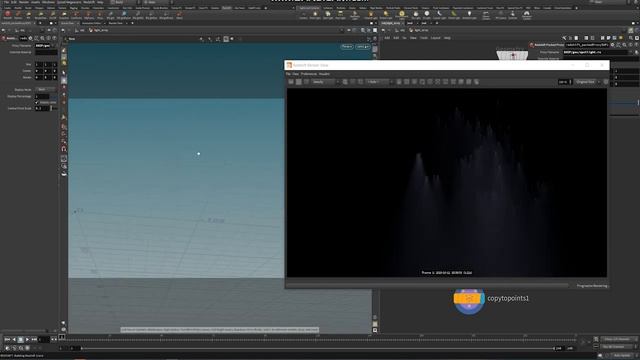Click the current frame number field
This screenshot has height=360, width=640.
point(44,340)
